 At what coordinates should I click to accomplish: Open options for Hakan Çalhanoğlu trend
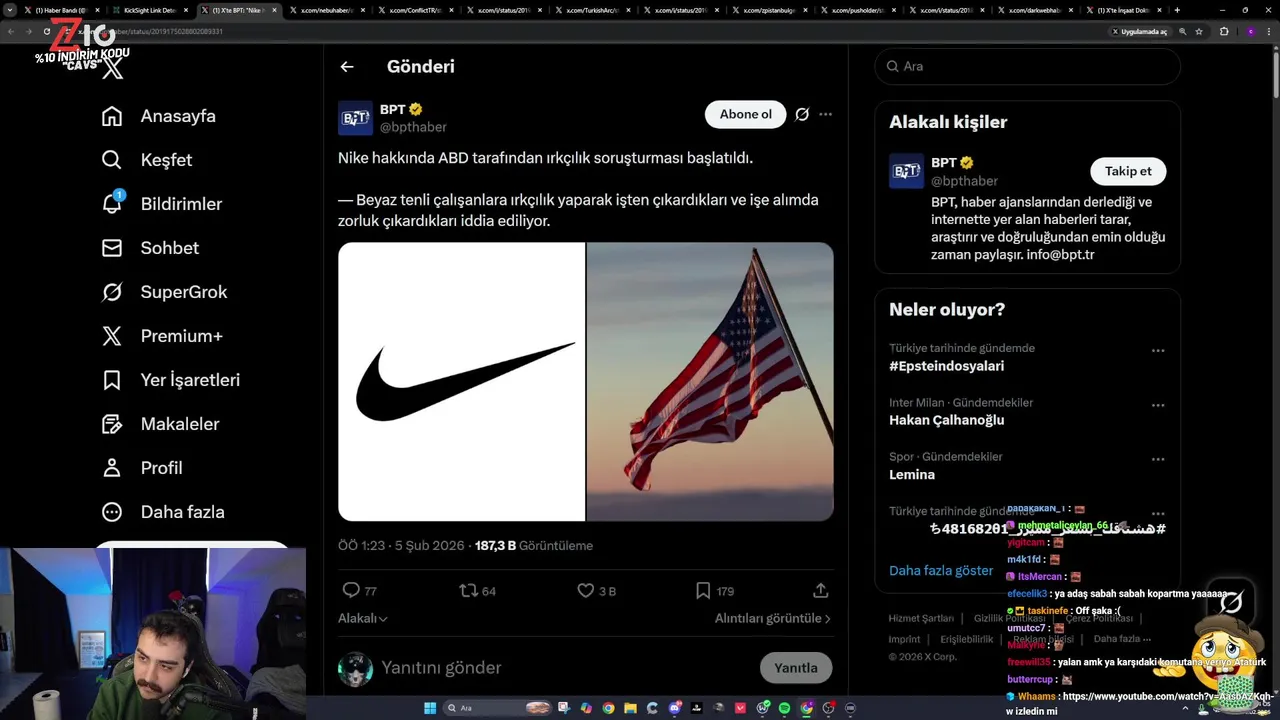click(1158, 405)
